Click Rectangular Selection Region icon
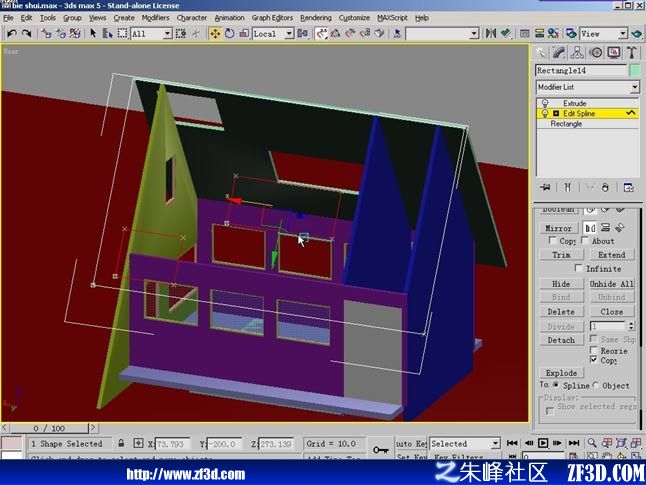Image resolution: width=646 pixels, height=485 pixels. 122,33
